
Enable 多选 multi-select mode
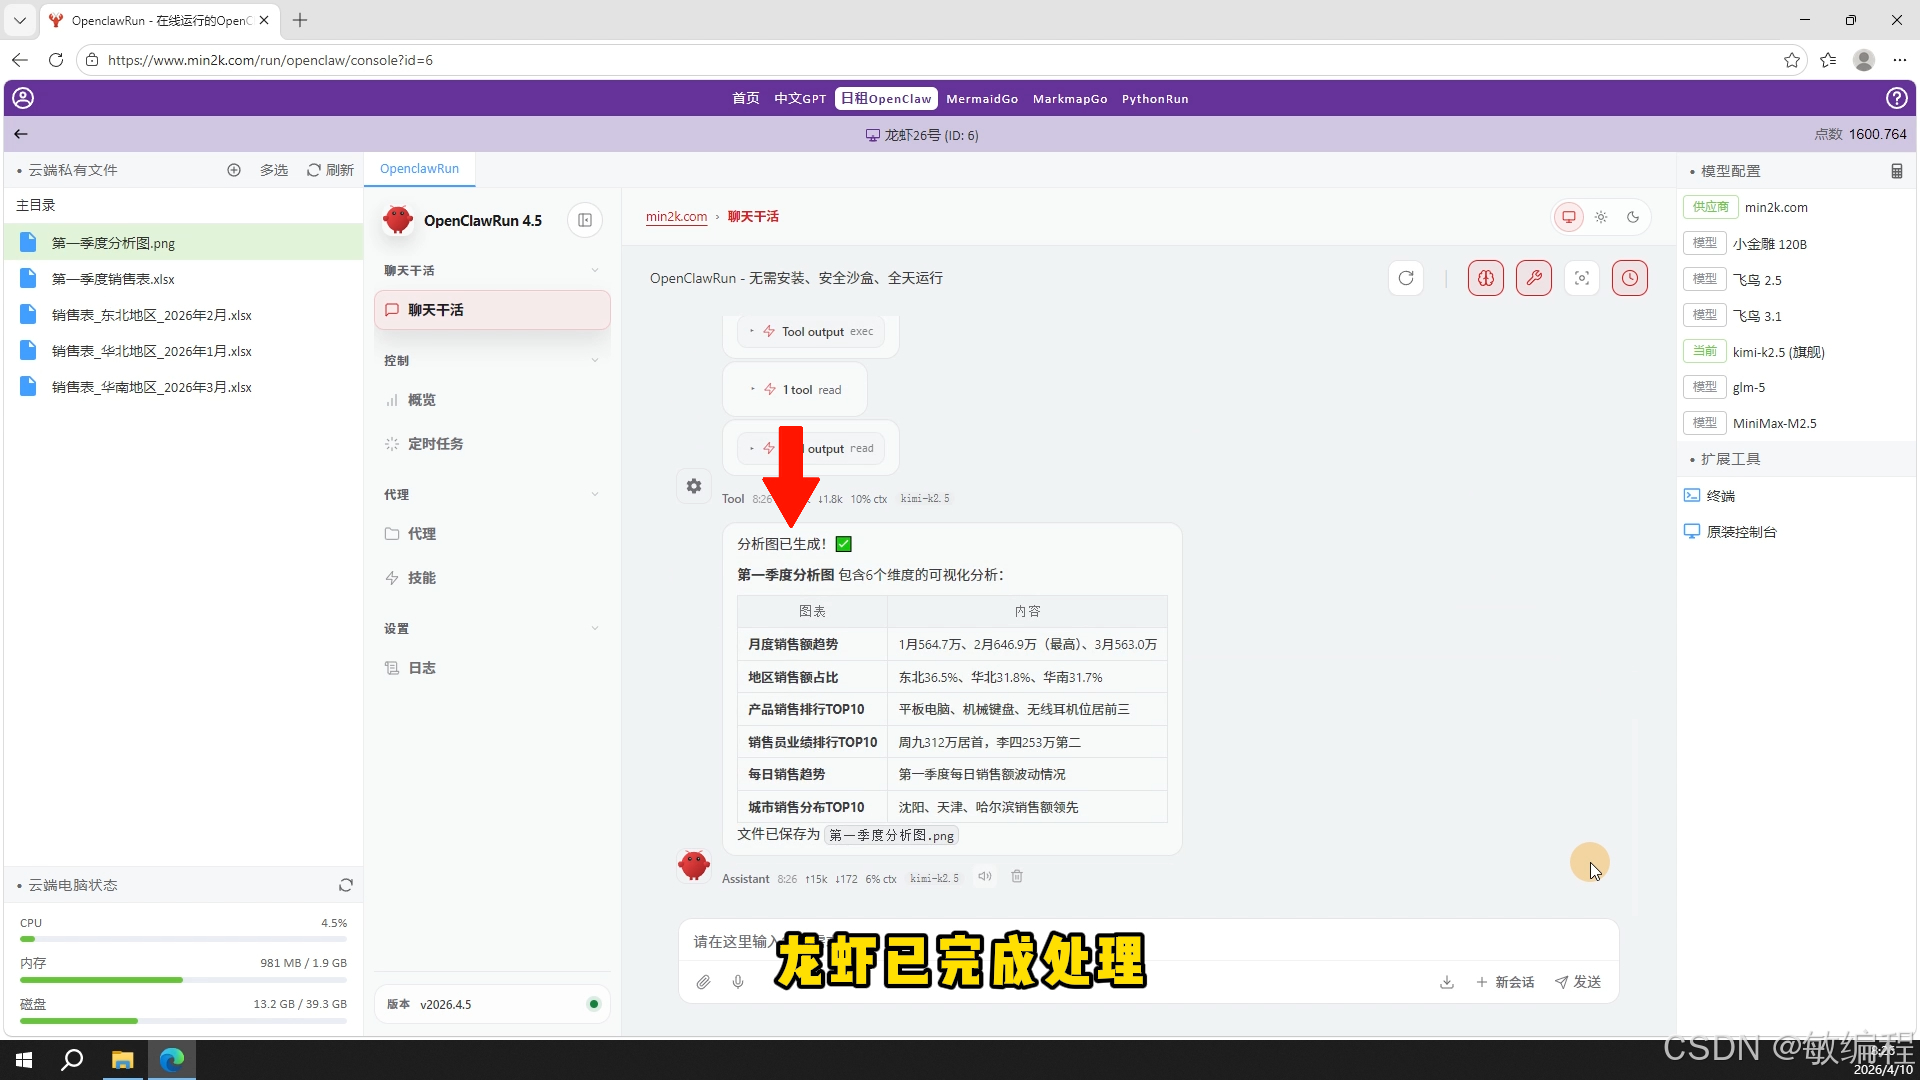[x=273, y=170]
